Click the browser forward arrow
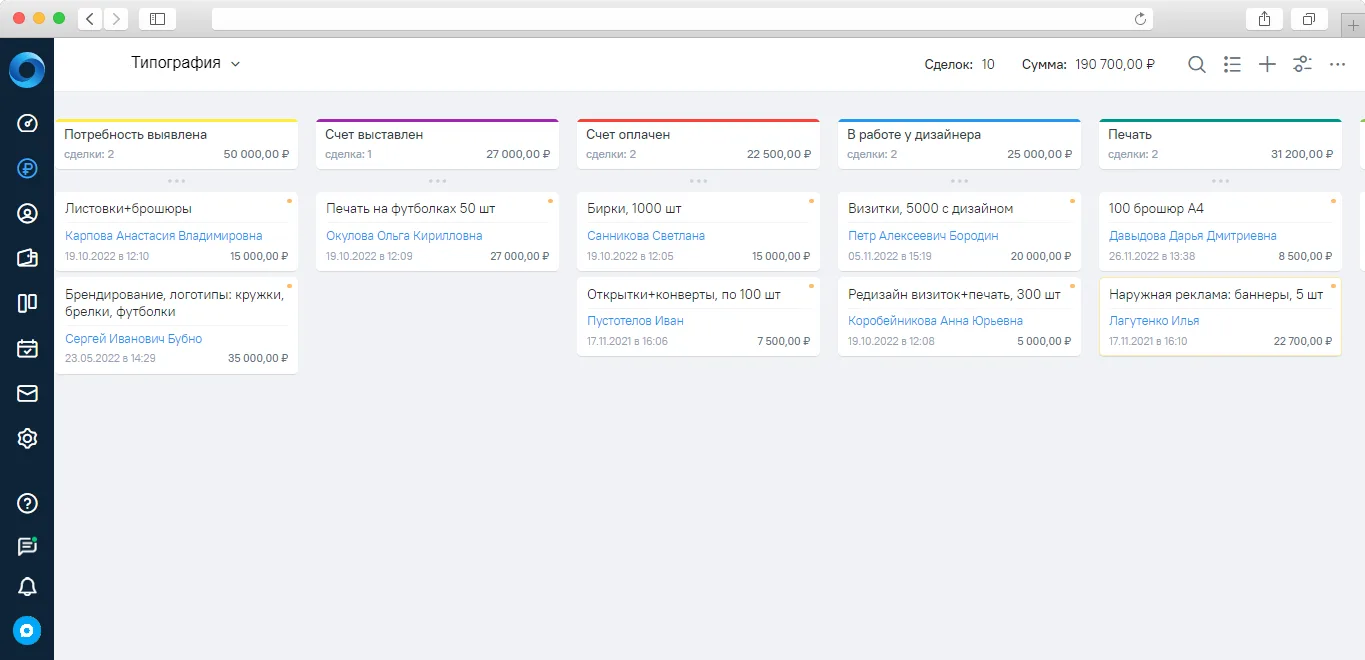Screen dimensions: 1365x660 [116, 18]
